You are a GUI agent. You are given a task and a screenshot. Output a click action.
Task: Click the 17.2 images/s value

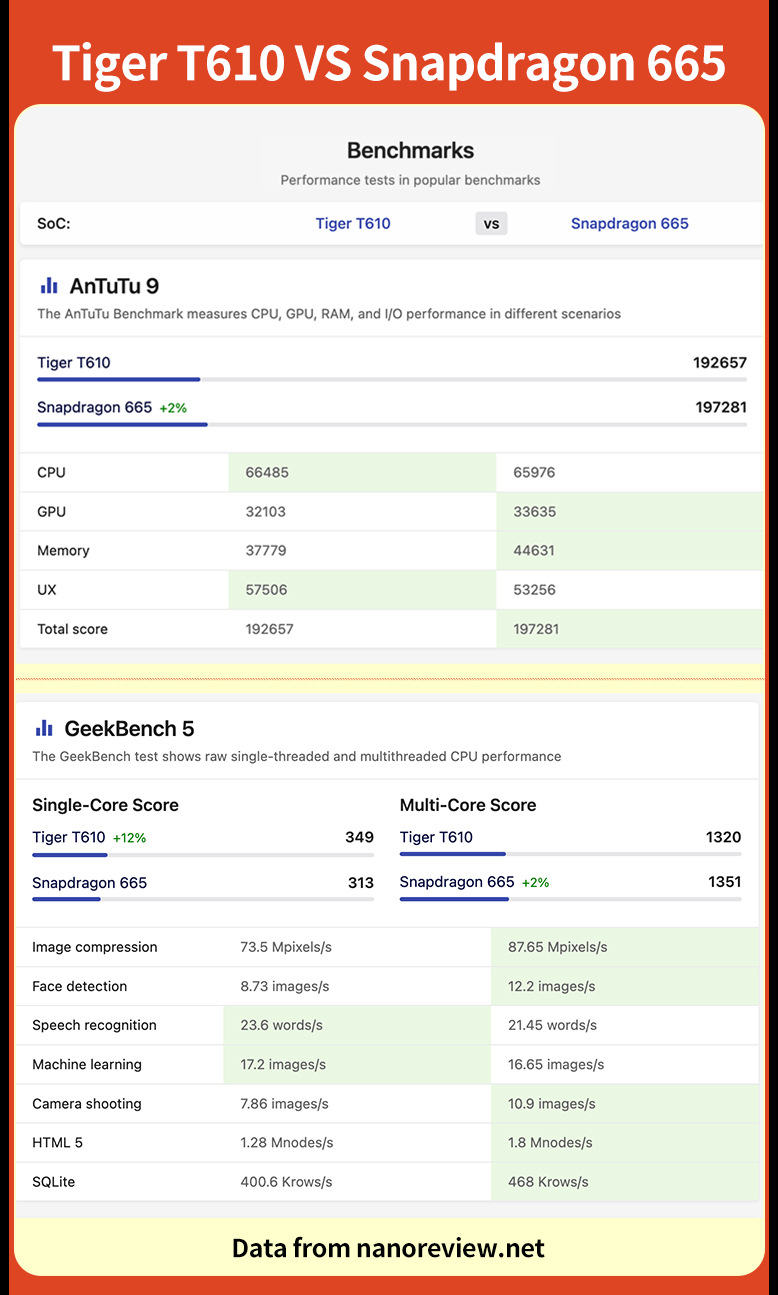(283, 1064)
